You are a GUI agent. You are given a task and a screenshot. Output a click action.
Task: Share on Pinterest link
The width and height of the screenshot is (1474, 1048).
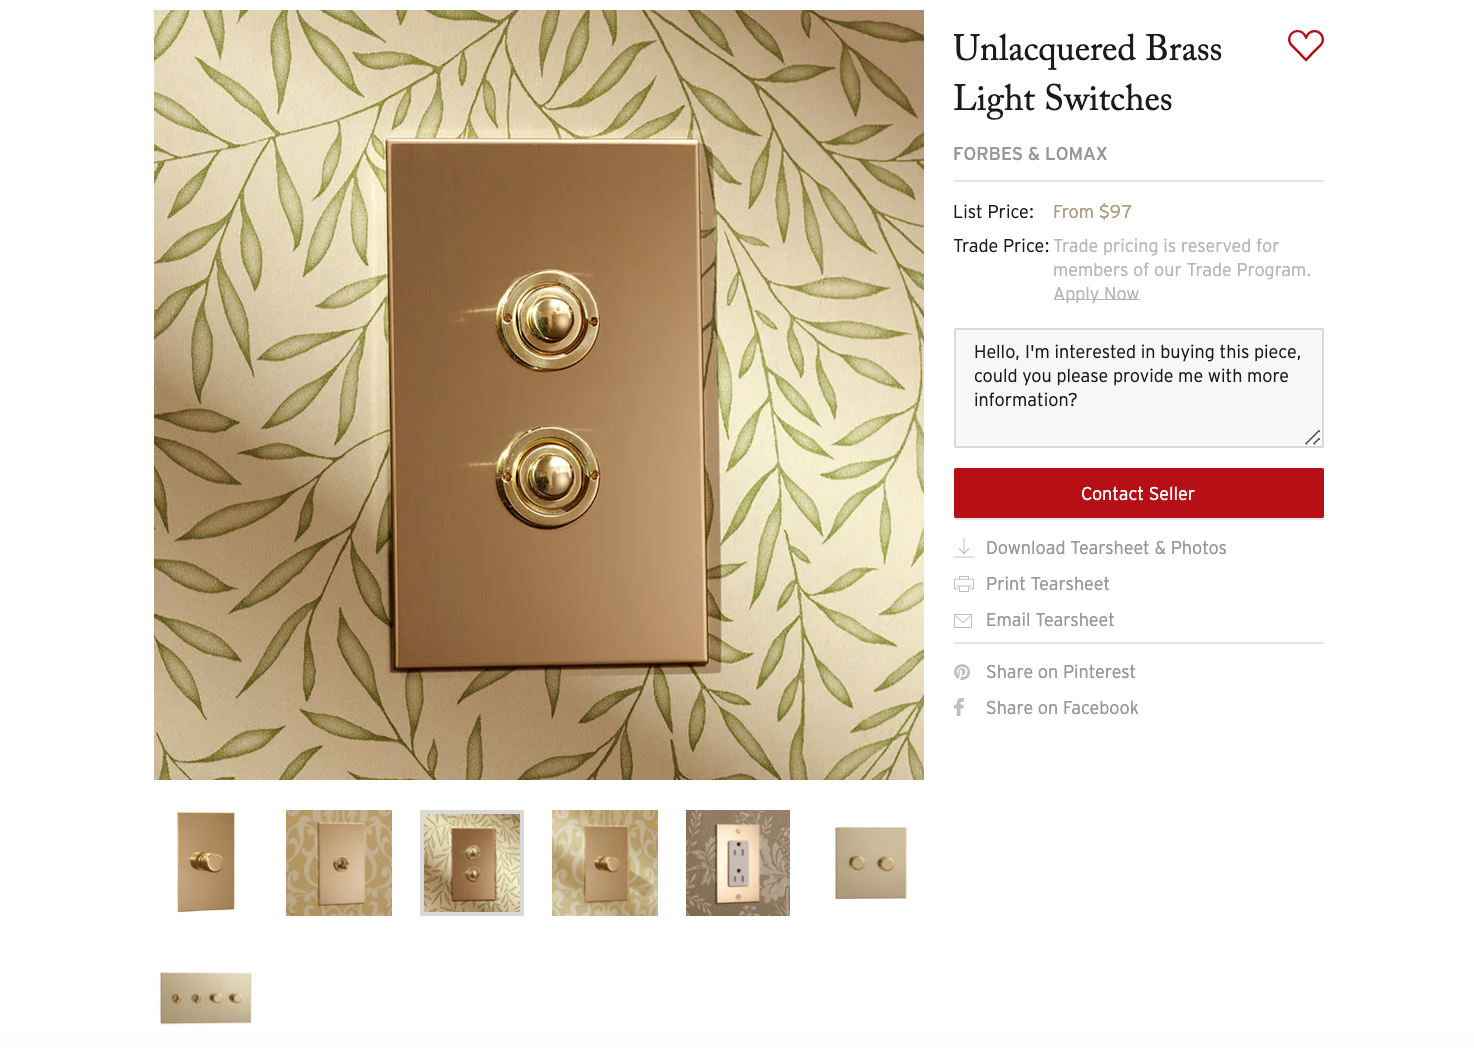(1060, 672)
